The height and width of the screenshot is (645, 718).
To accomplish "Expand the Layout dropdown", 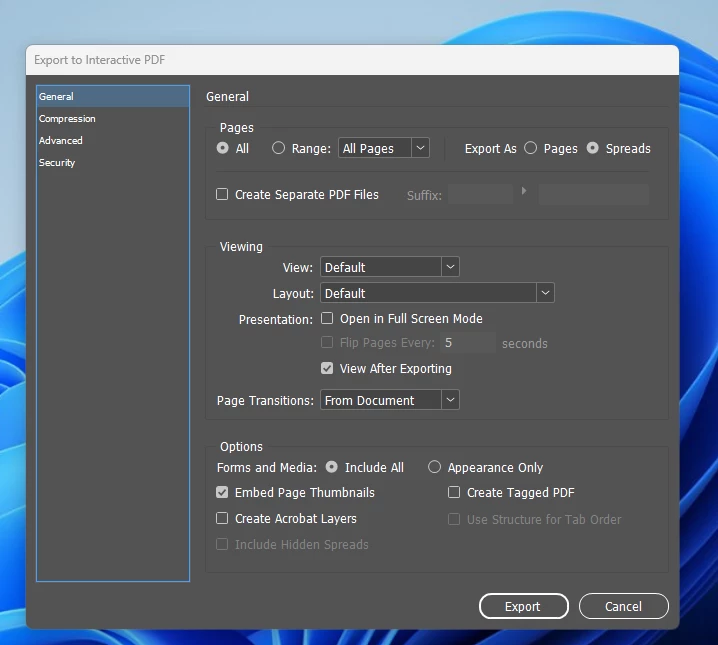I will 437,293.
